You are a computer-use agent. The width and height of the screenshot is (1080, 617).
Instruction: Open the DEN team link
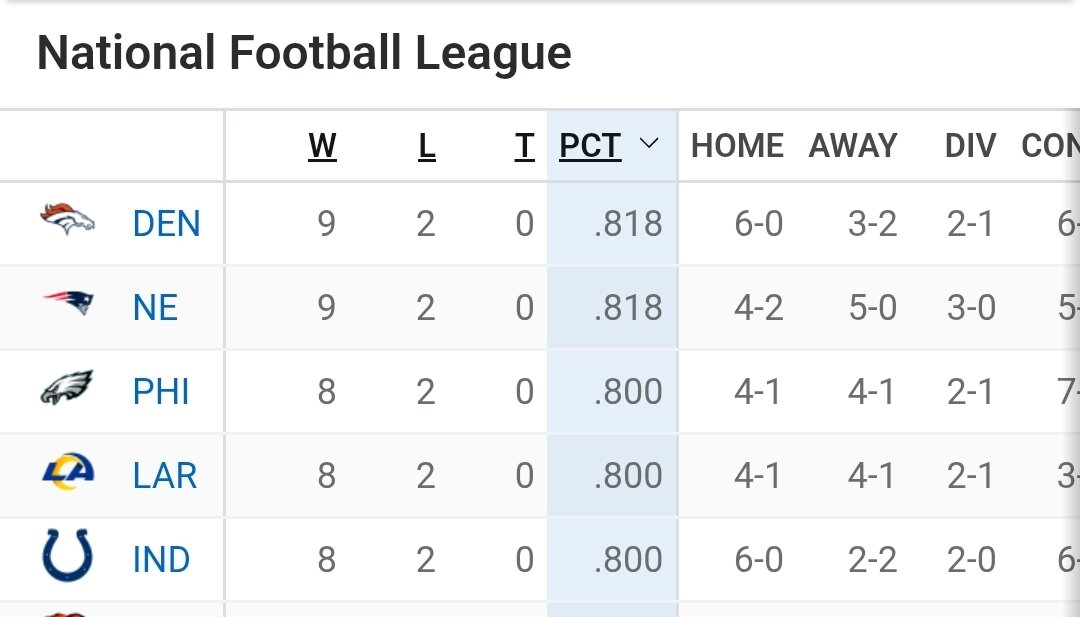coord(166,224)
